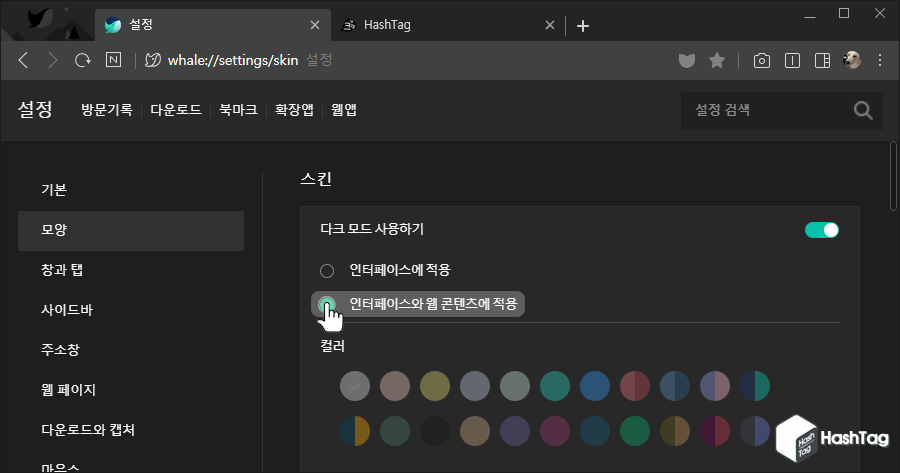The height and width of the screenshot is (473, 900).
Task: Open 다운로드 from settings header
Action: coord(176,110)
